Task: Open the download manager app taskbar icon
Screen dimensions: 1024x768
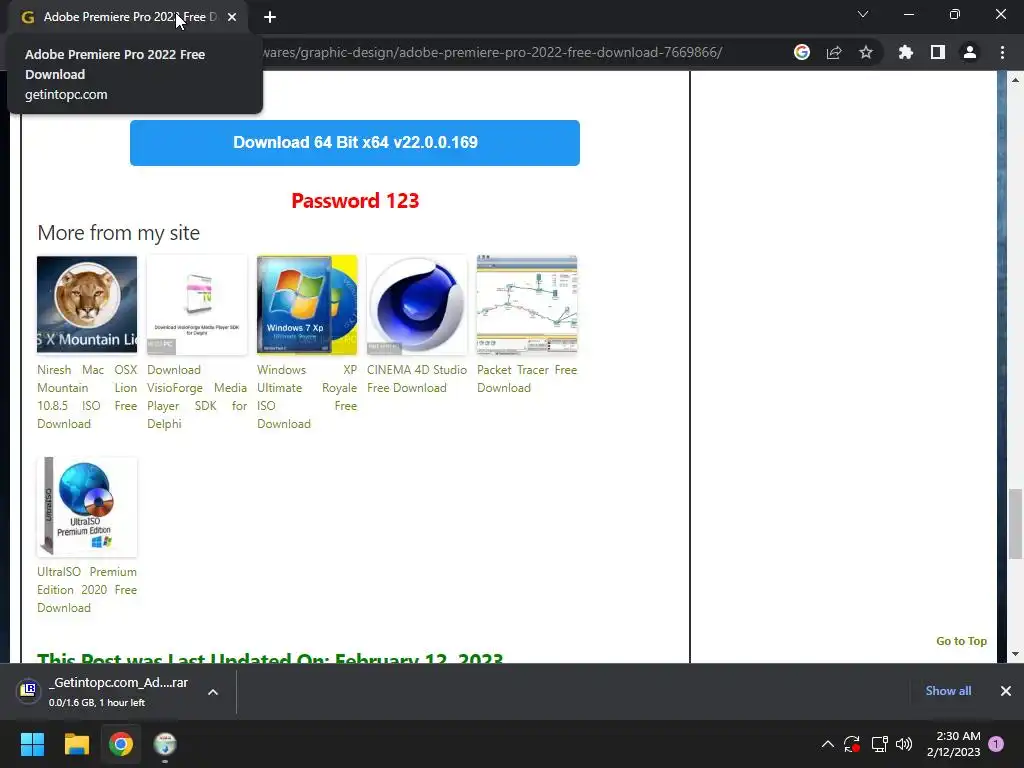Action: [165, 744]
